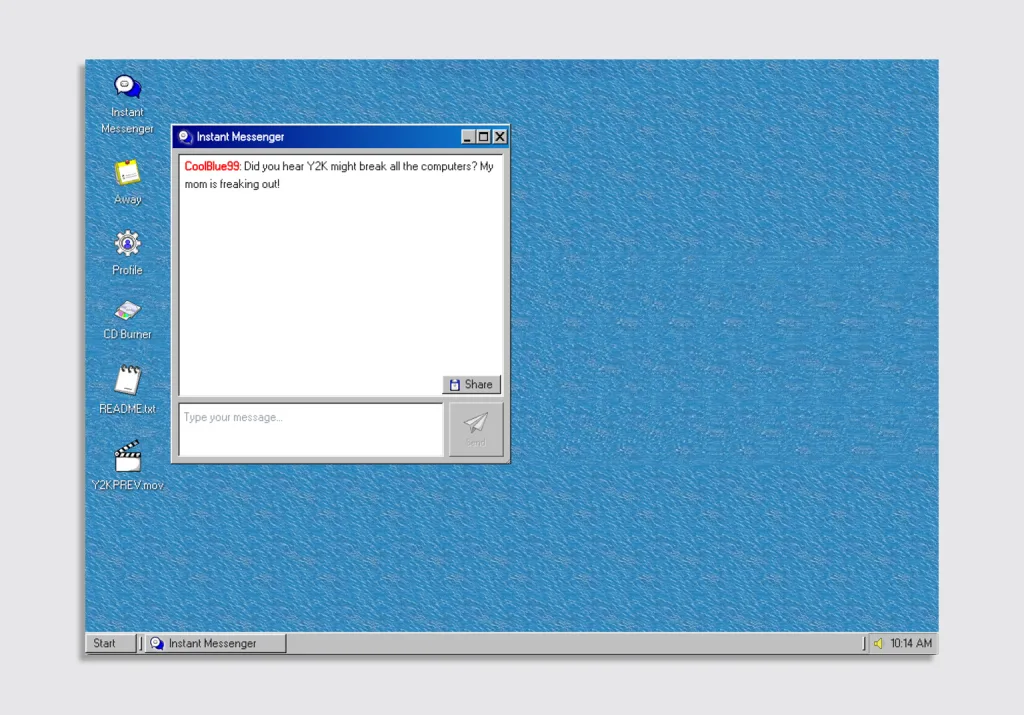1024x715 pixels.
Task: Click the empty chat history area
Action: (340, 290)
